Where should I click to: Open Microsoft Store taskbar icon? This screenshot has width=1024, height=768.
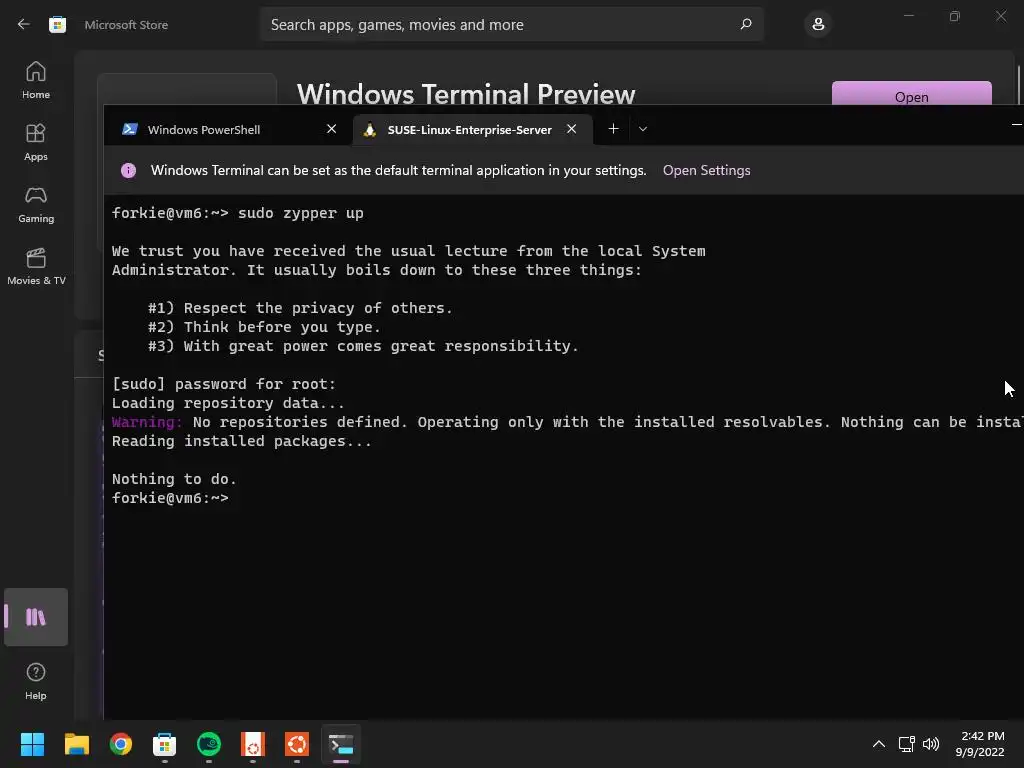[x=165, y=744]
